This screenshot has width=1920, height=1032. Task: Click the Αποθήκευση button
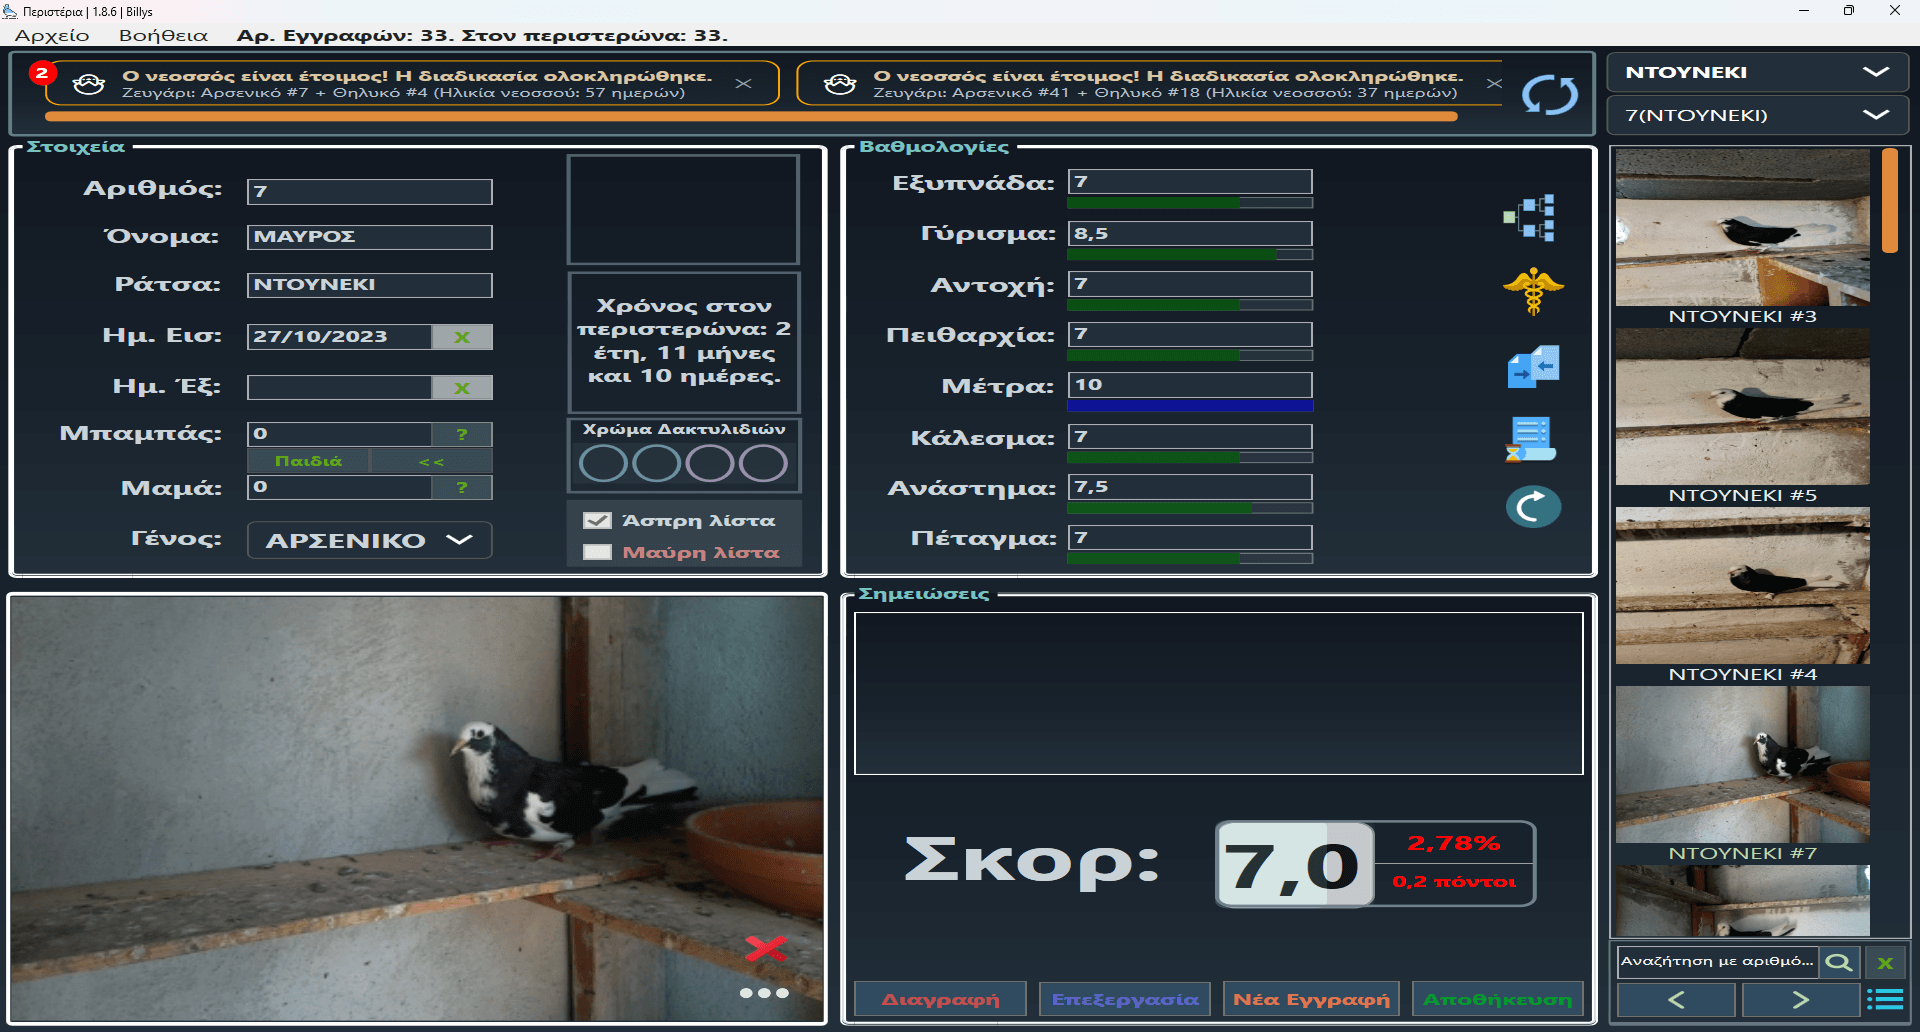1497,999
